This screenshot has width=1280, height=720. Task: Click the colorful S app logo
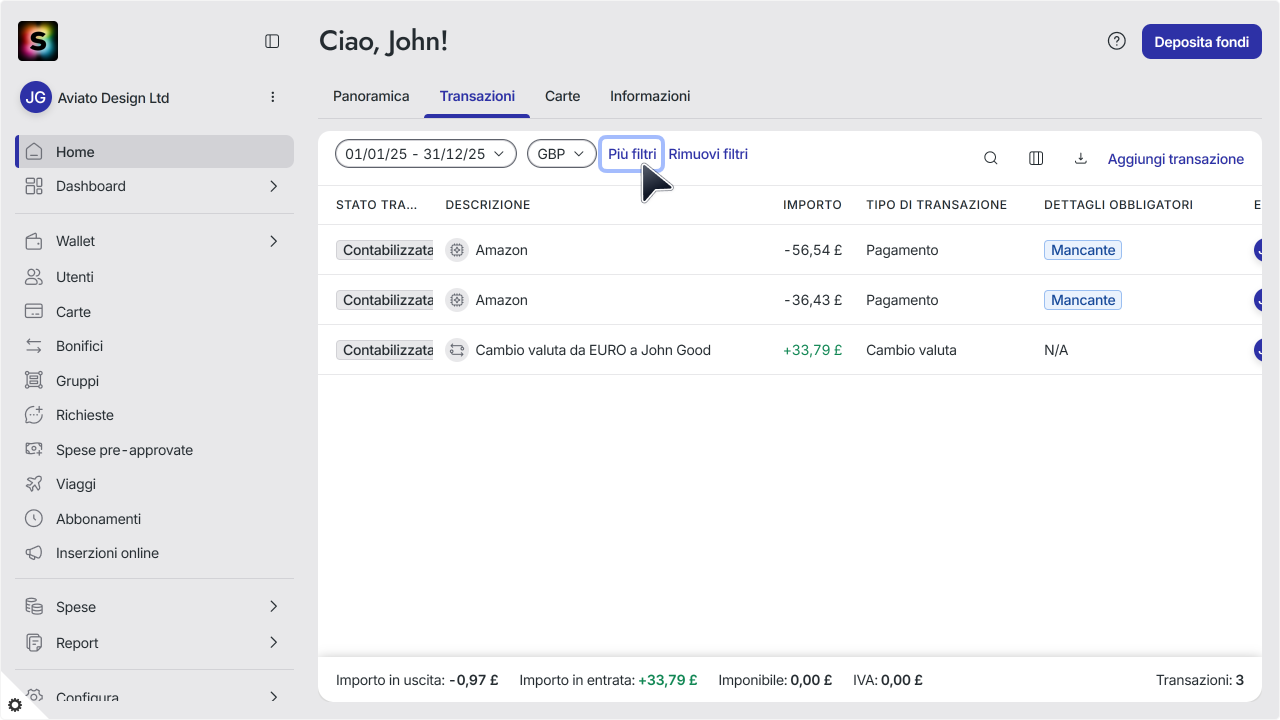pyautogui.click(x=38, y=41)
